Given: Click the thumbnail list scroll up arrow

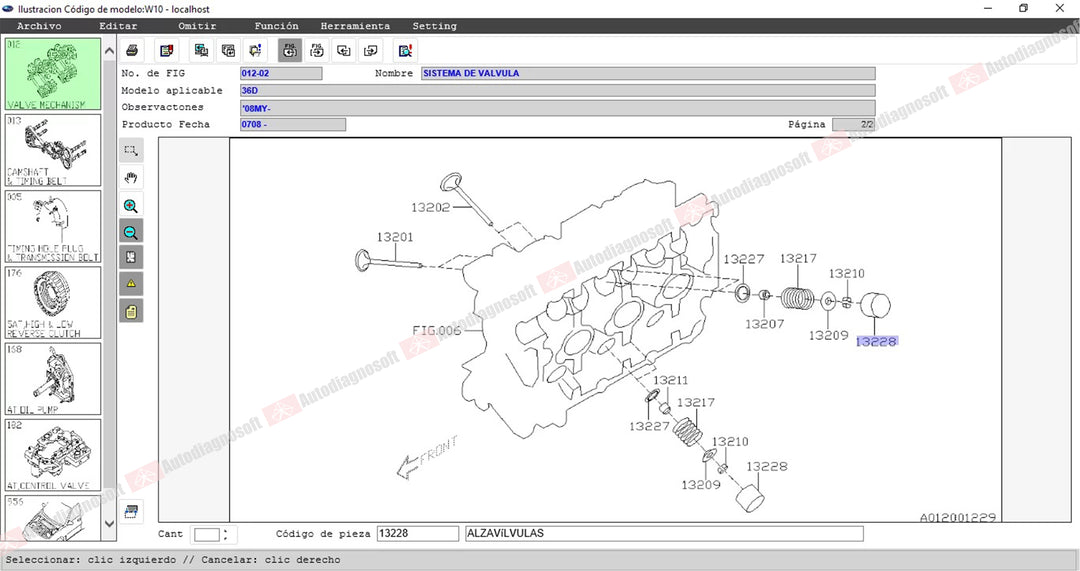Looking at the screenshot, I should pos(110,51).
